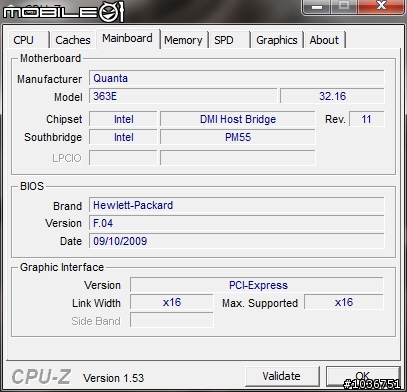Click the Southbridge label
The width and height of the screenshot is (407, 392).
click(53, 137)
